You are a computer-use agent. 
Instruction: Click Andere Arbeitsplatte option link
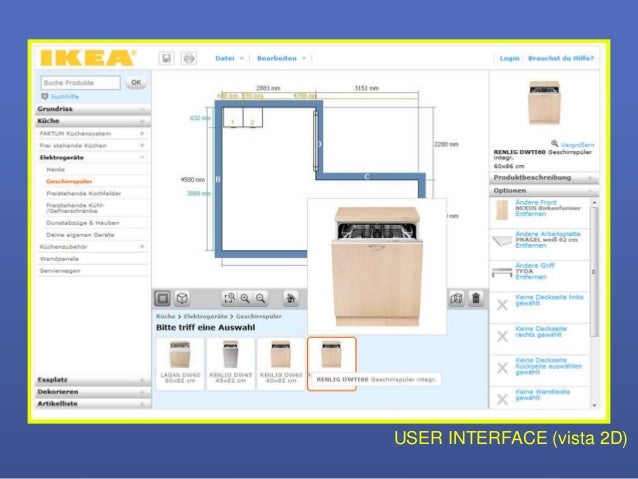(548, 234)
